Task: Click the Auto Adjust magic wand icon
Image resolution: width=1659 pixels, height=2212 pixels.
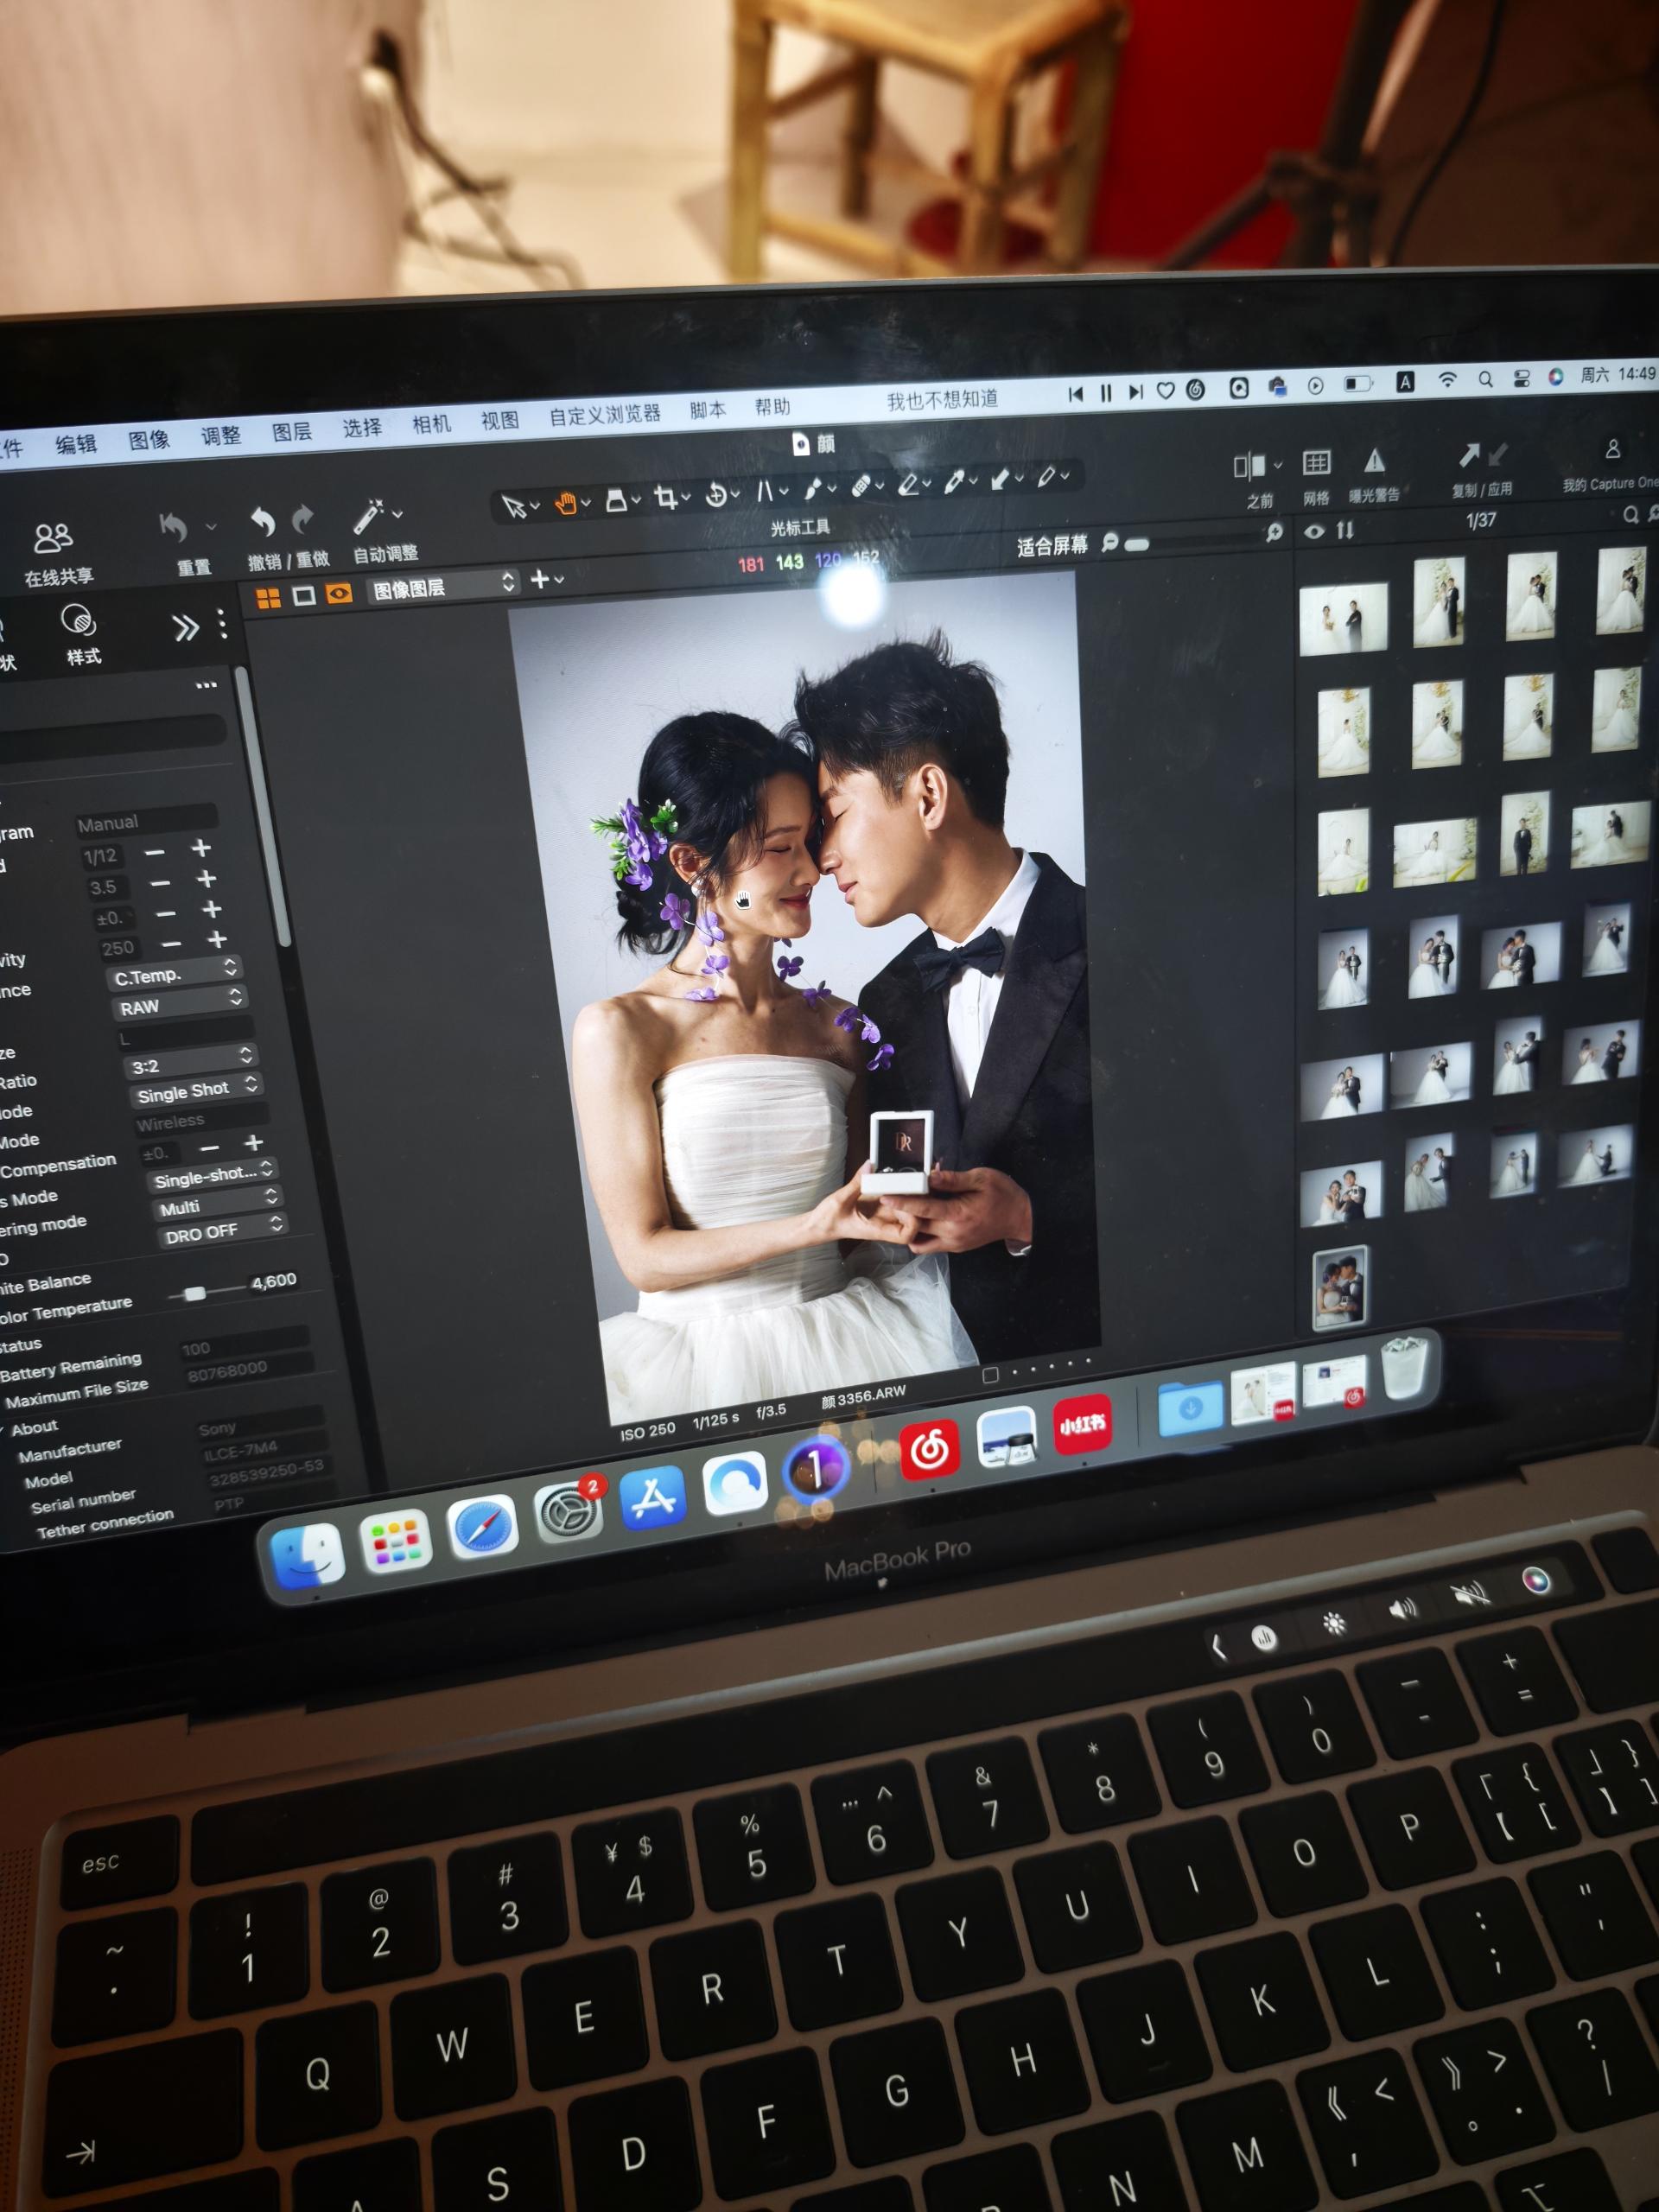Action: pyautogui.click(x=369, y=518)
